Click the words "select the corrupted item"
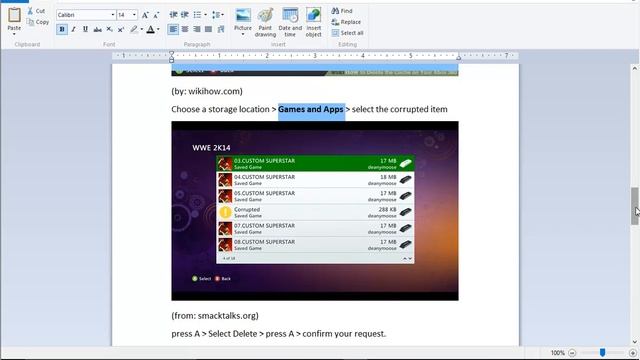The image size is (640, 360). click(400, 109)
